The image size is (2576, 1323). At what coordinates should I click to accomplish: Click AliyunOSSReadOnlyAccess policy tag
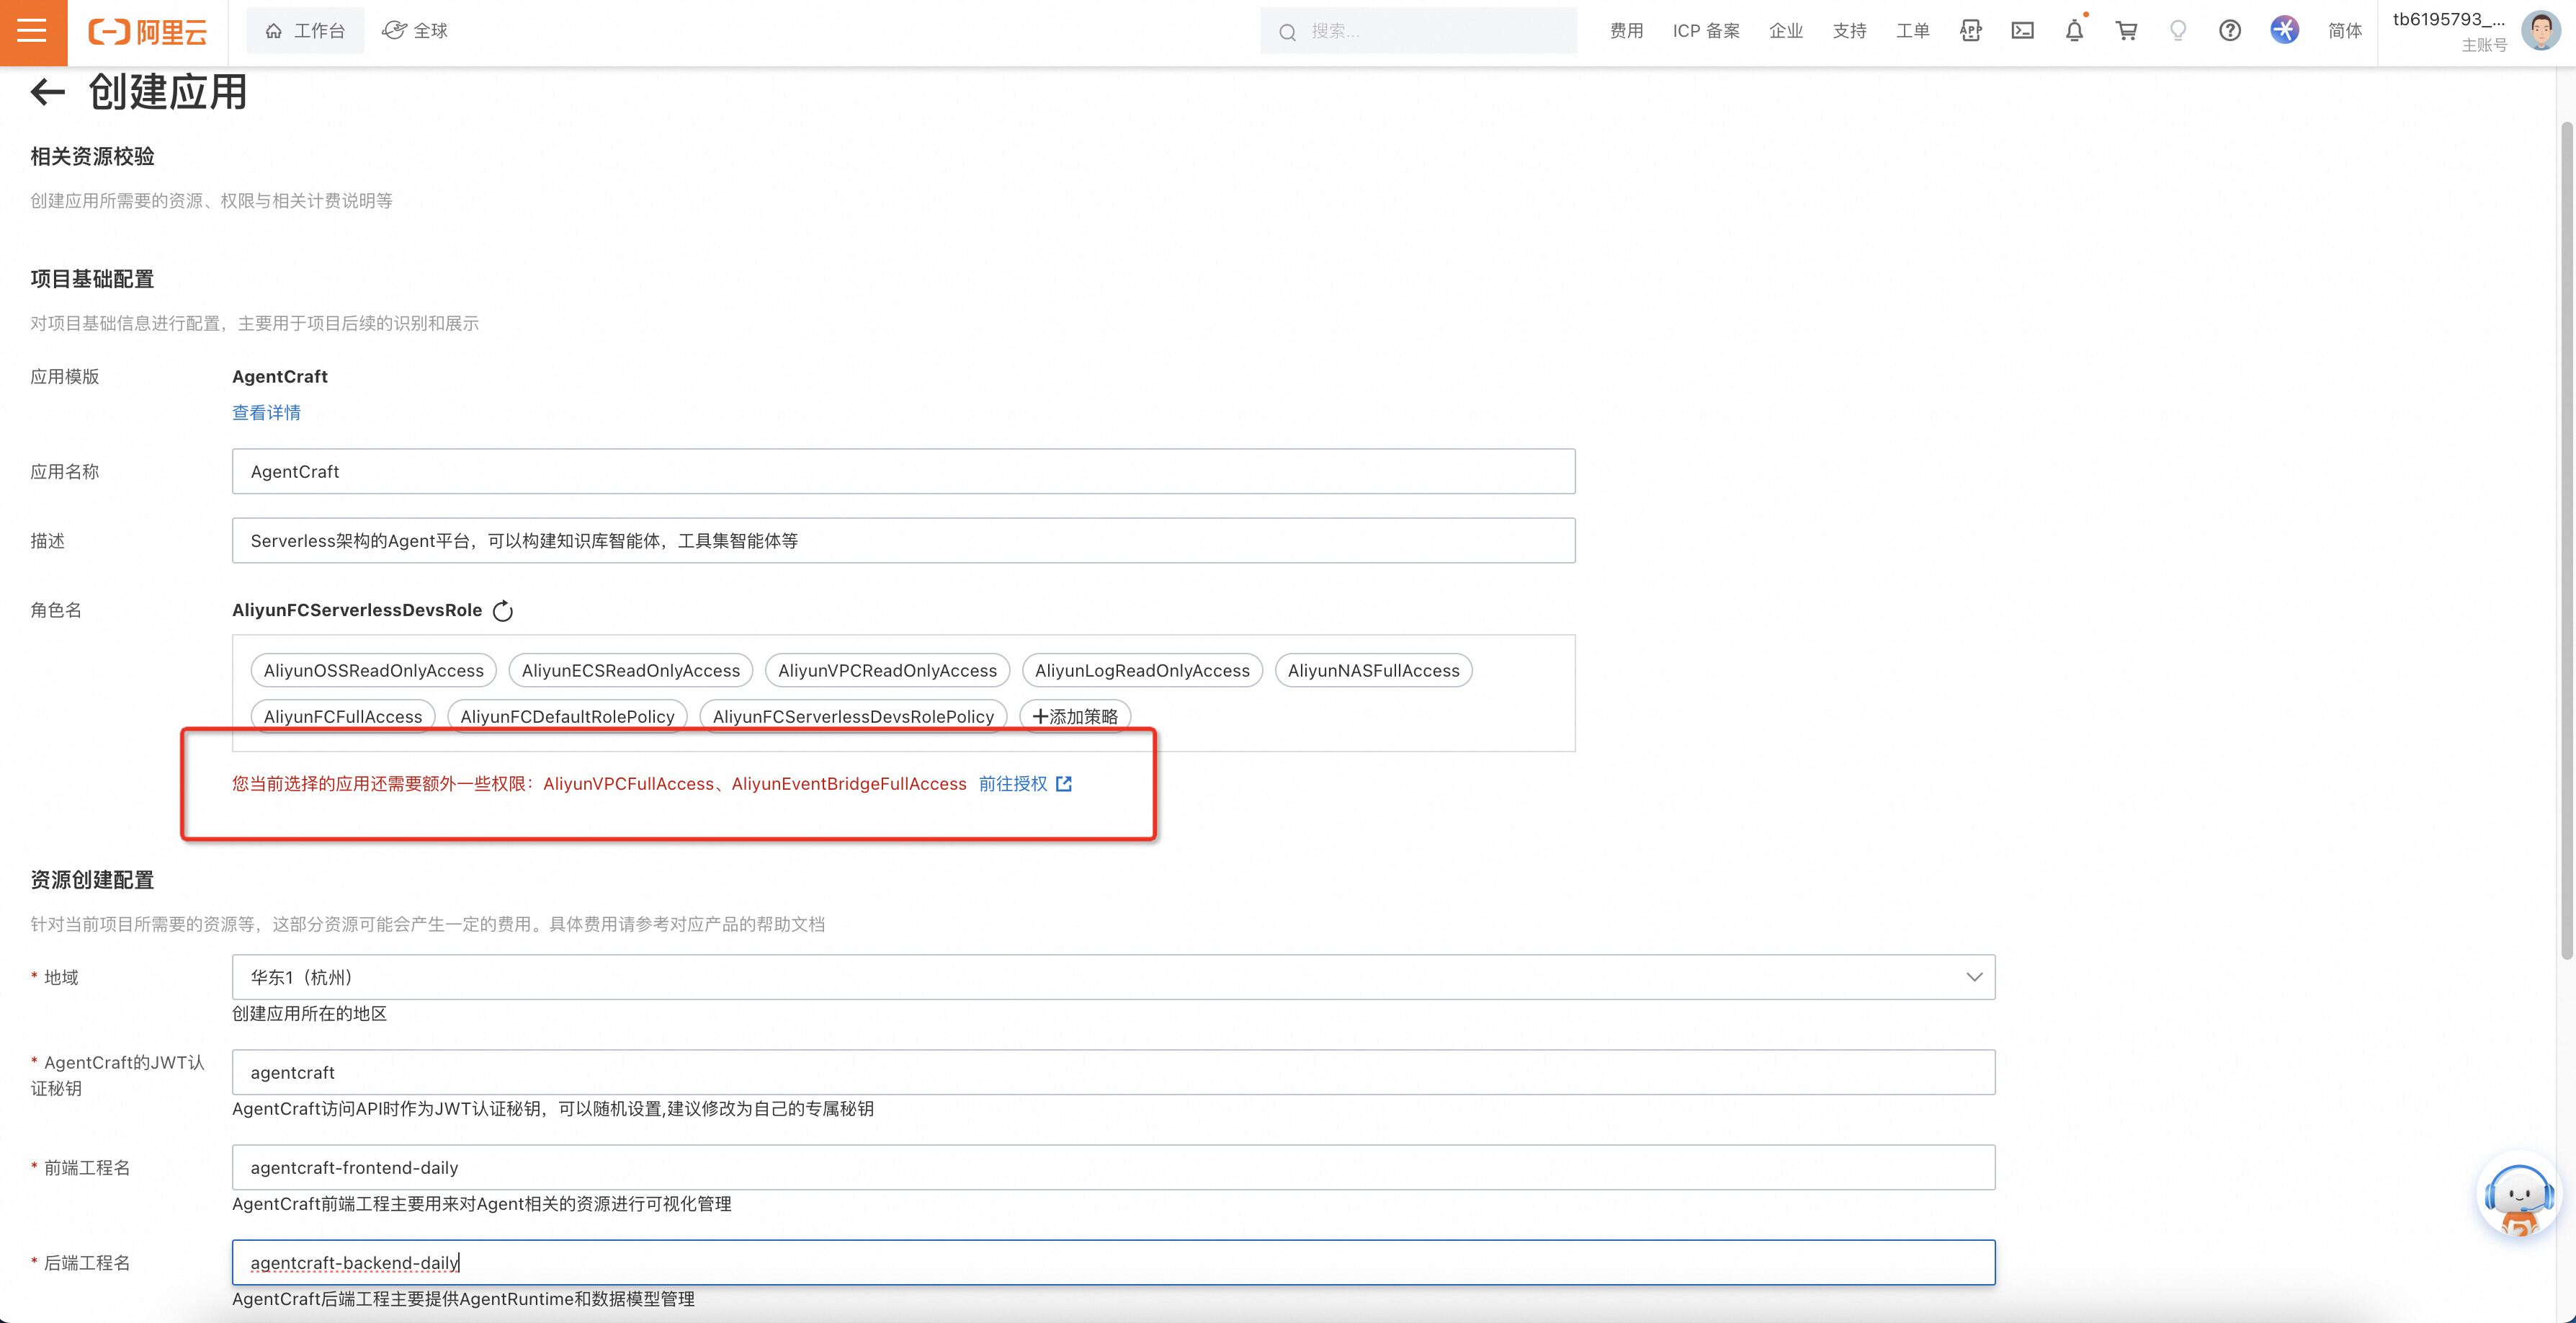tap(375, 670)
